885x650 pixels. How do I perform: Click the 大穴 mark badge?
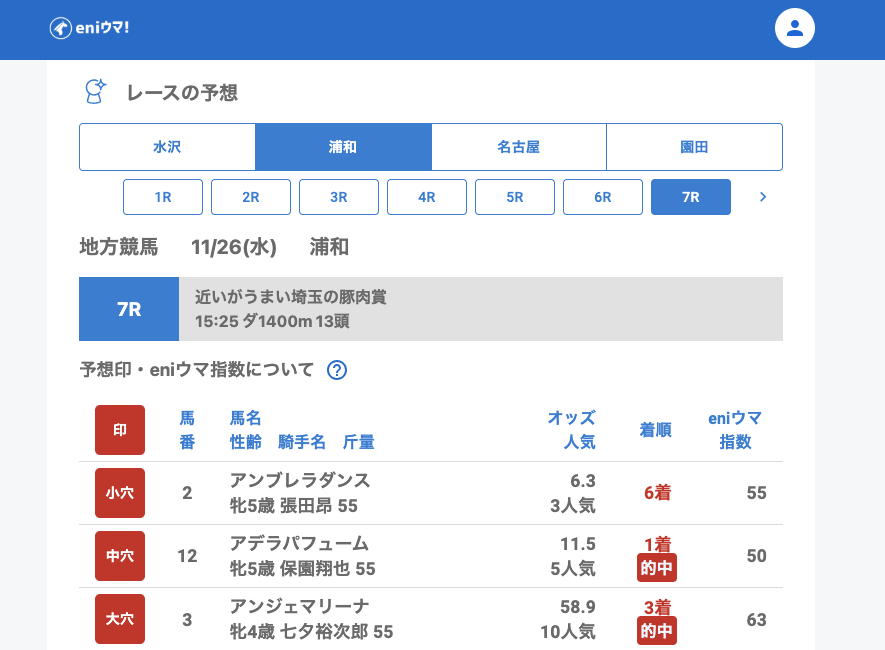click(x=120, y=619)
